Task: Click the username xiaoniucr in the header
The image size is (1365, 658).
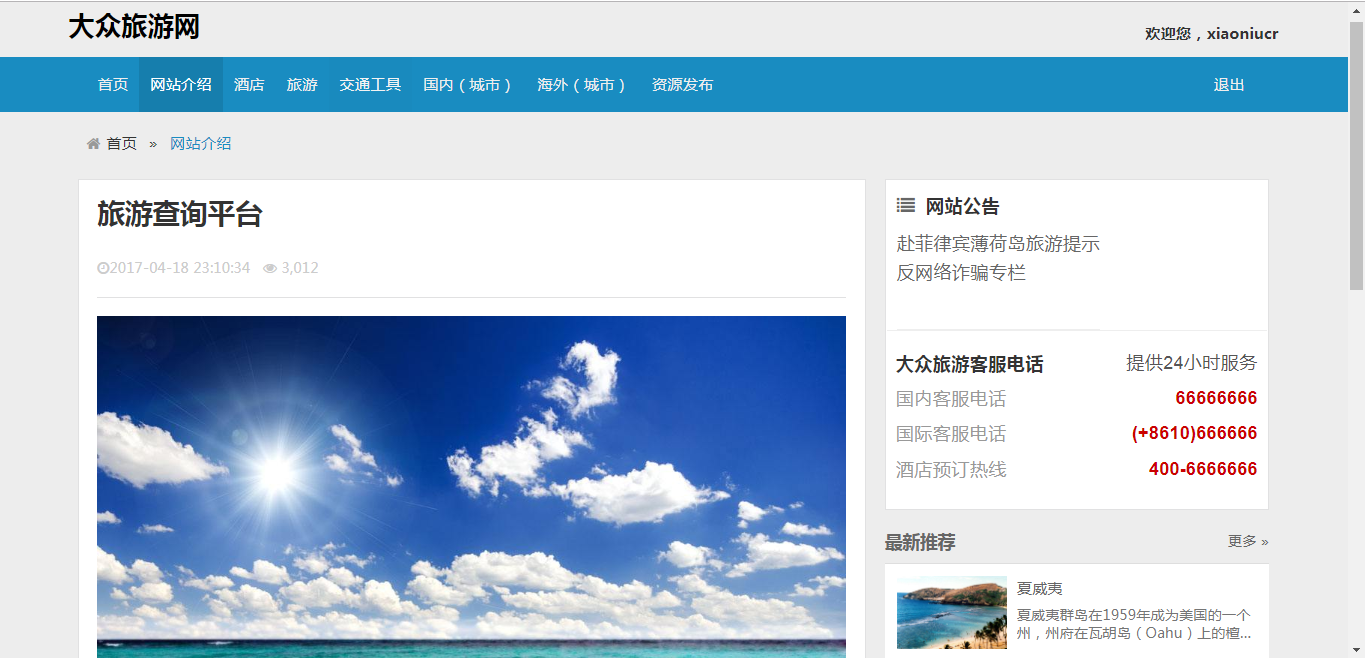Action: (x=1243, y=34)
